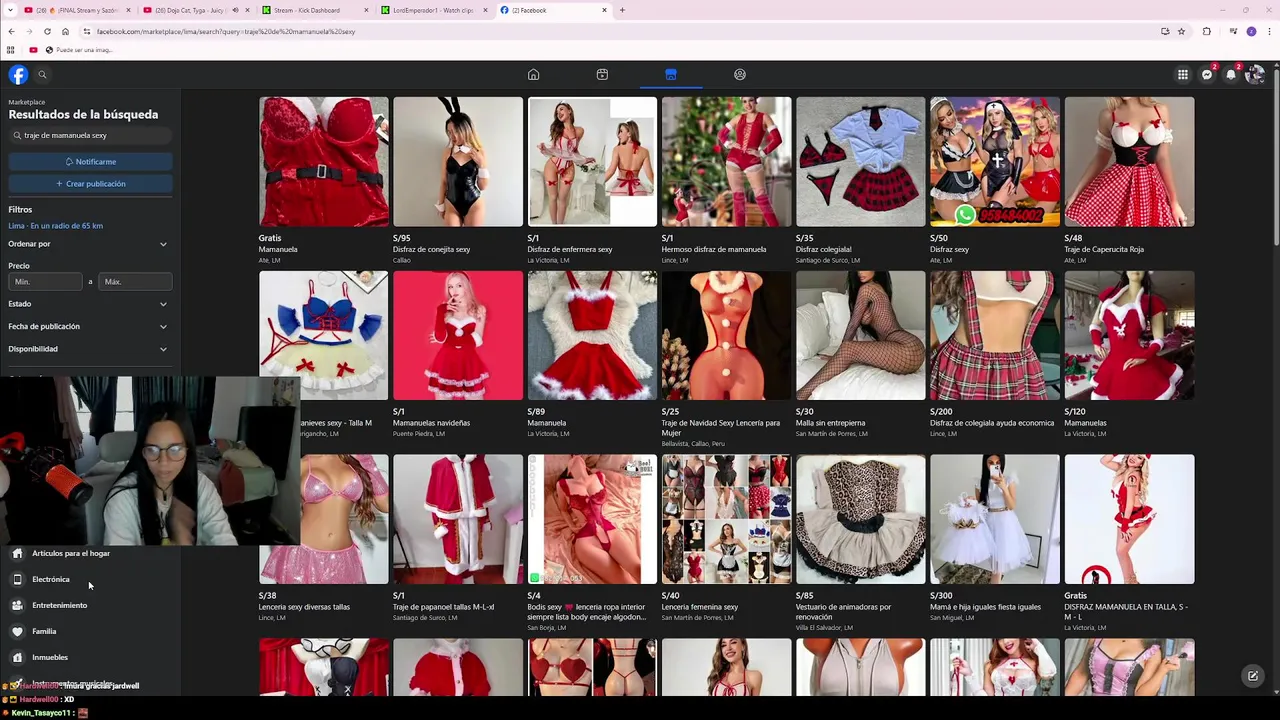1280x720 pixels.
Task: Reload the page with the refresh icon
Action: coord(47,31)
